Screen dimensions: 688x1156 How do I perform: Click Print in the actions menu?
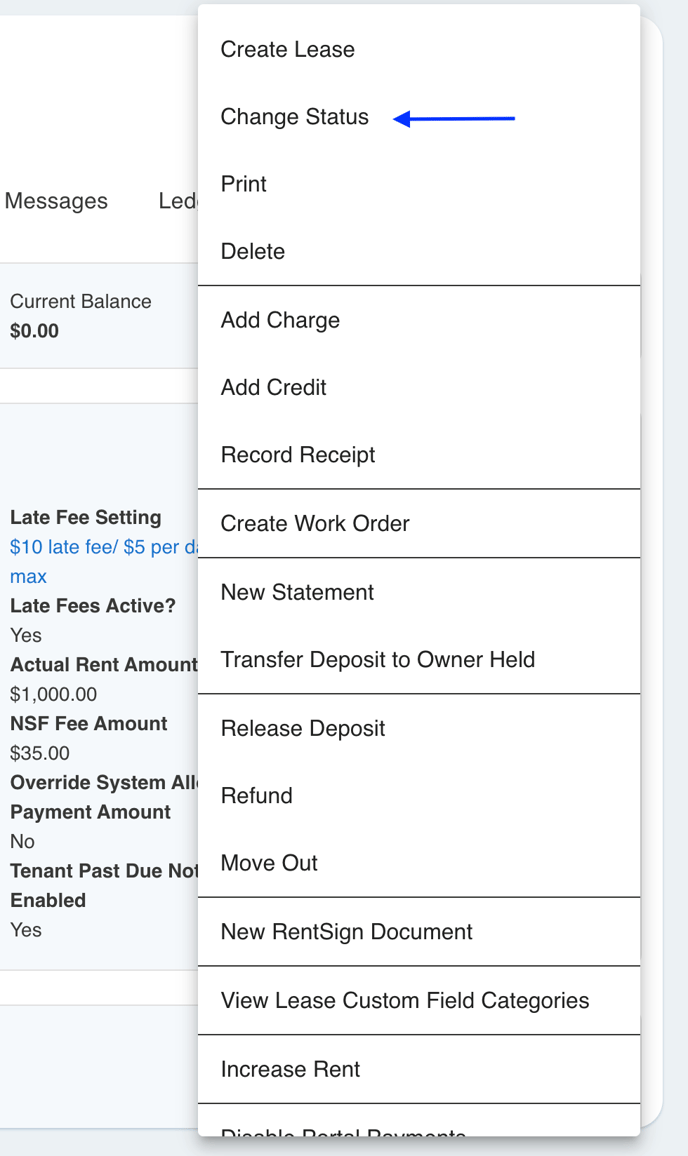pos(244,184)
